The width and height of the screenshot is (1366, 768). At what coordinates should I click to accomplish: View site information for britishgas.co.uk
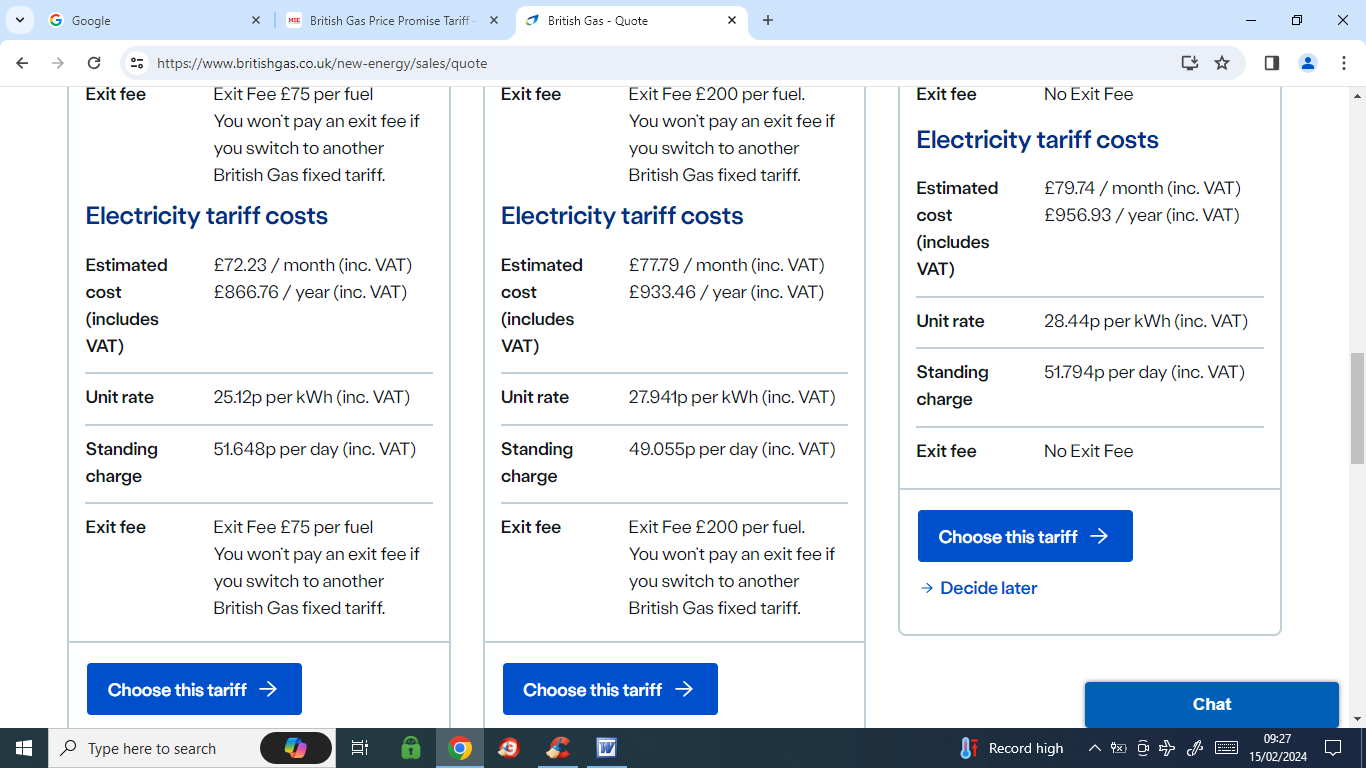pos(137,63)
